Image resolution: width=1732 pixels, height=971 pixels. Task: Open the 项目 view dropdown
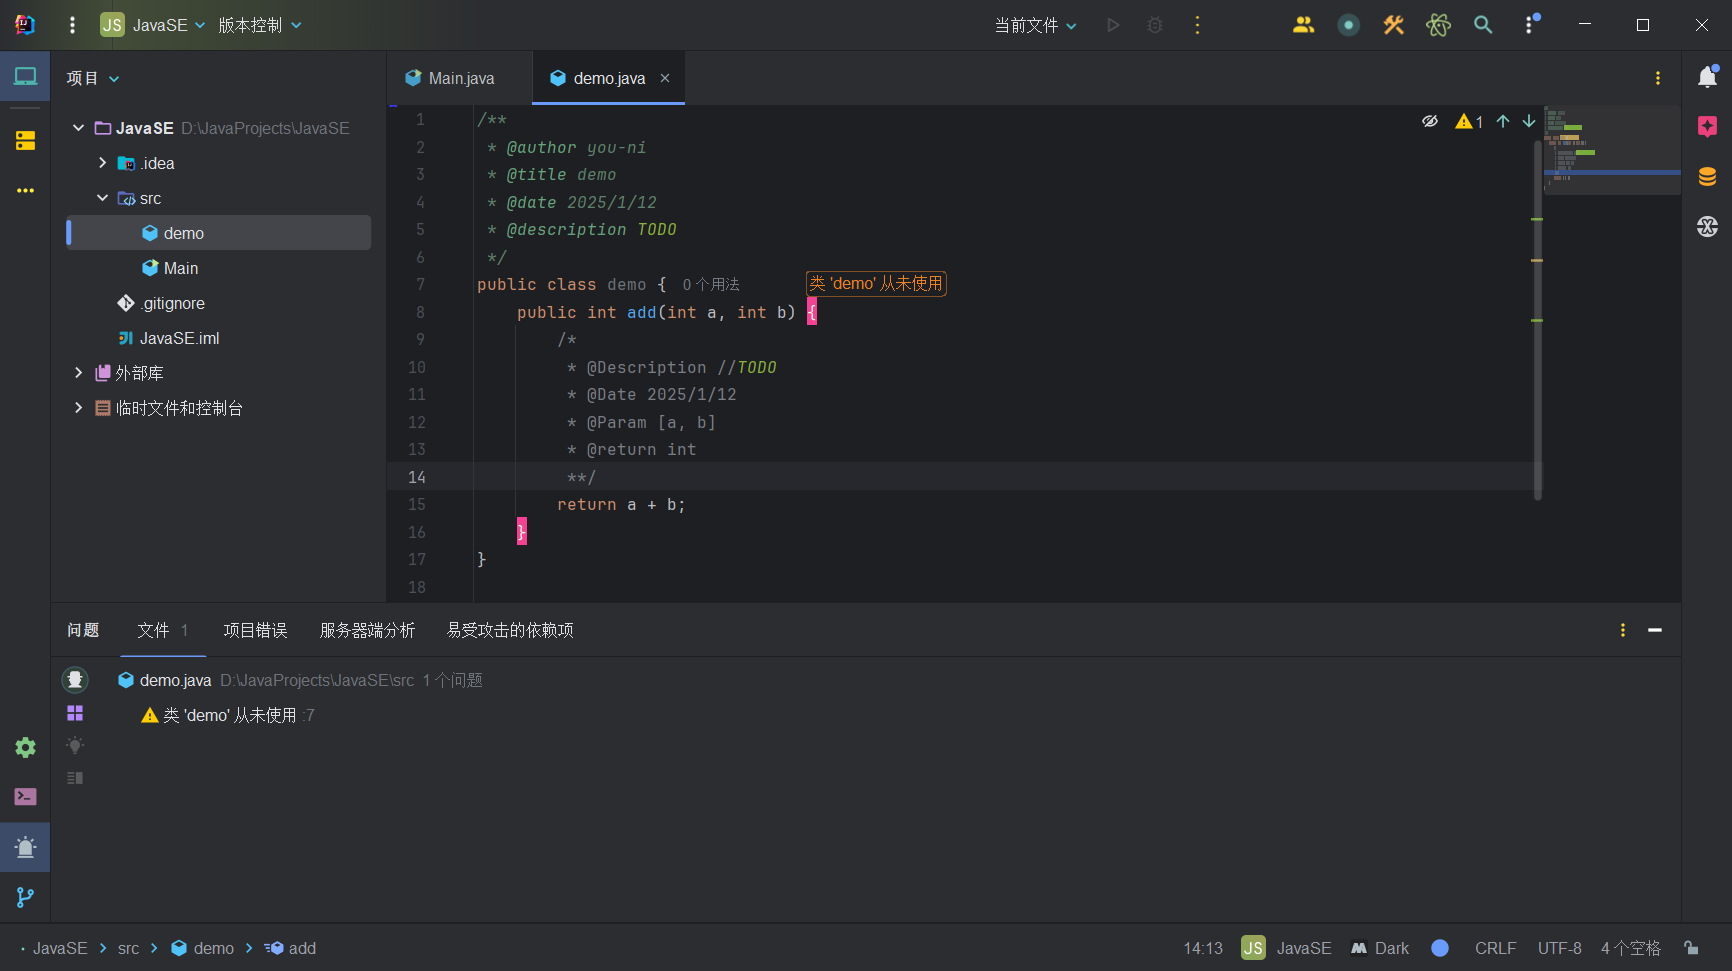point(93,78)
